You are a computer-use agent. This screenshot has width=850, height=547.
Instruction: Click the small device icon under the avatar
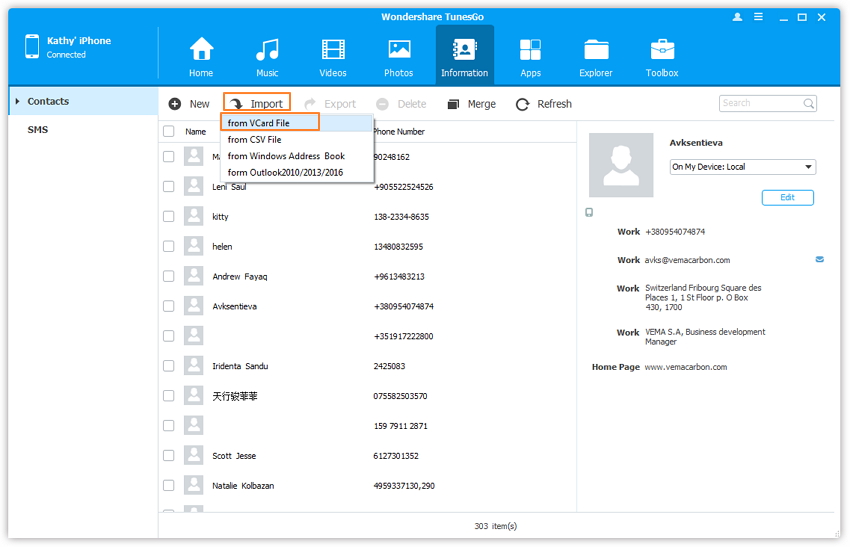(589, 213)
